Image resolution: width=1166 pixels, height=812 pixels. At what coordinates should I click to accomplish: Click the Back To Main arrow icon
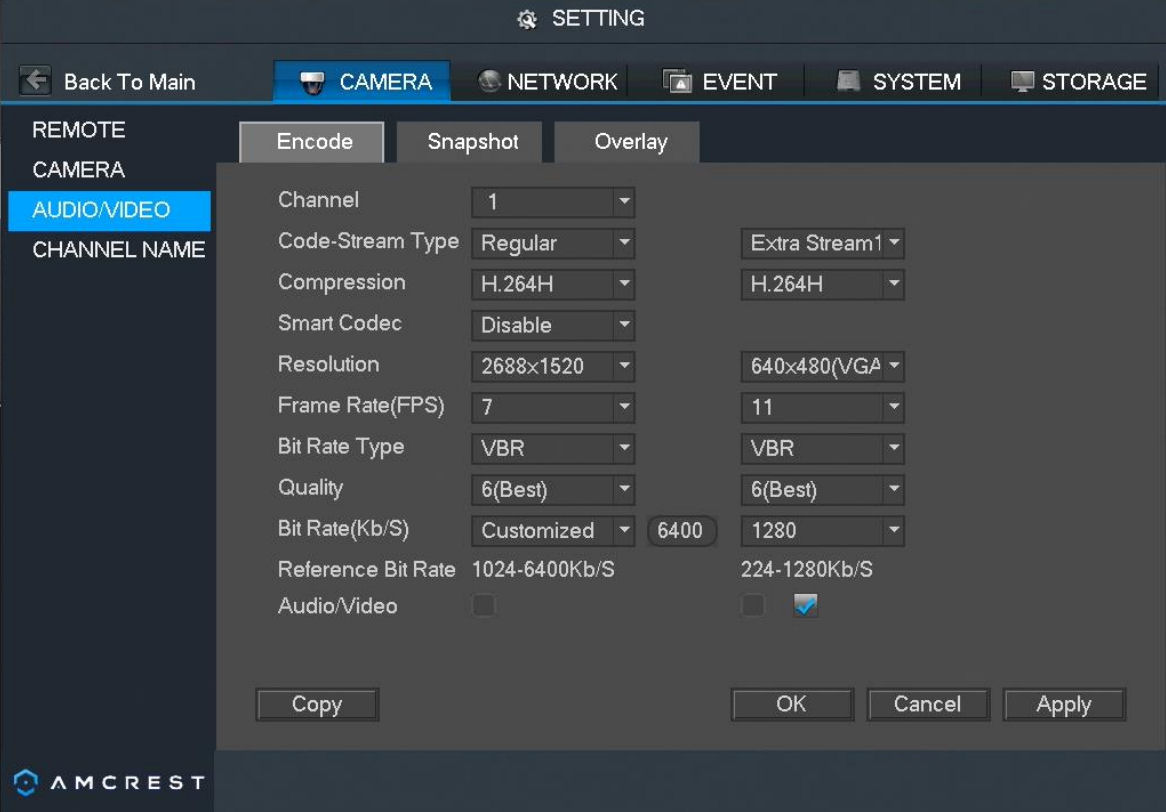coord(35,80)
